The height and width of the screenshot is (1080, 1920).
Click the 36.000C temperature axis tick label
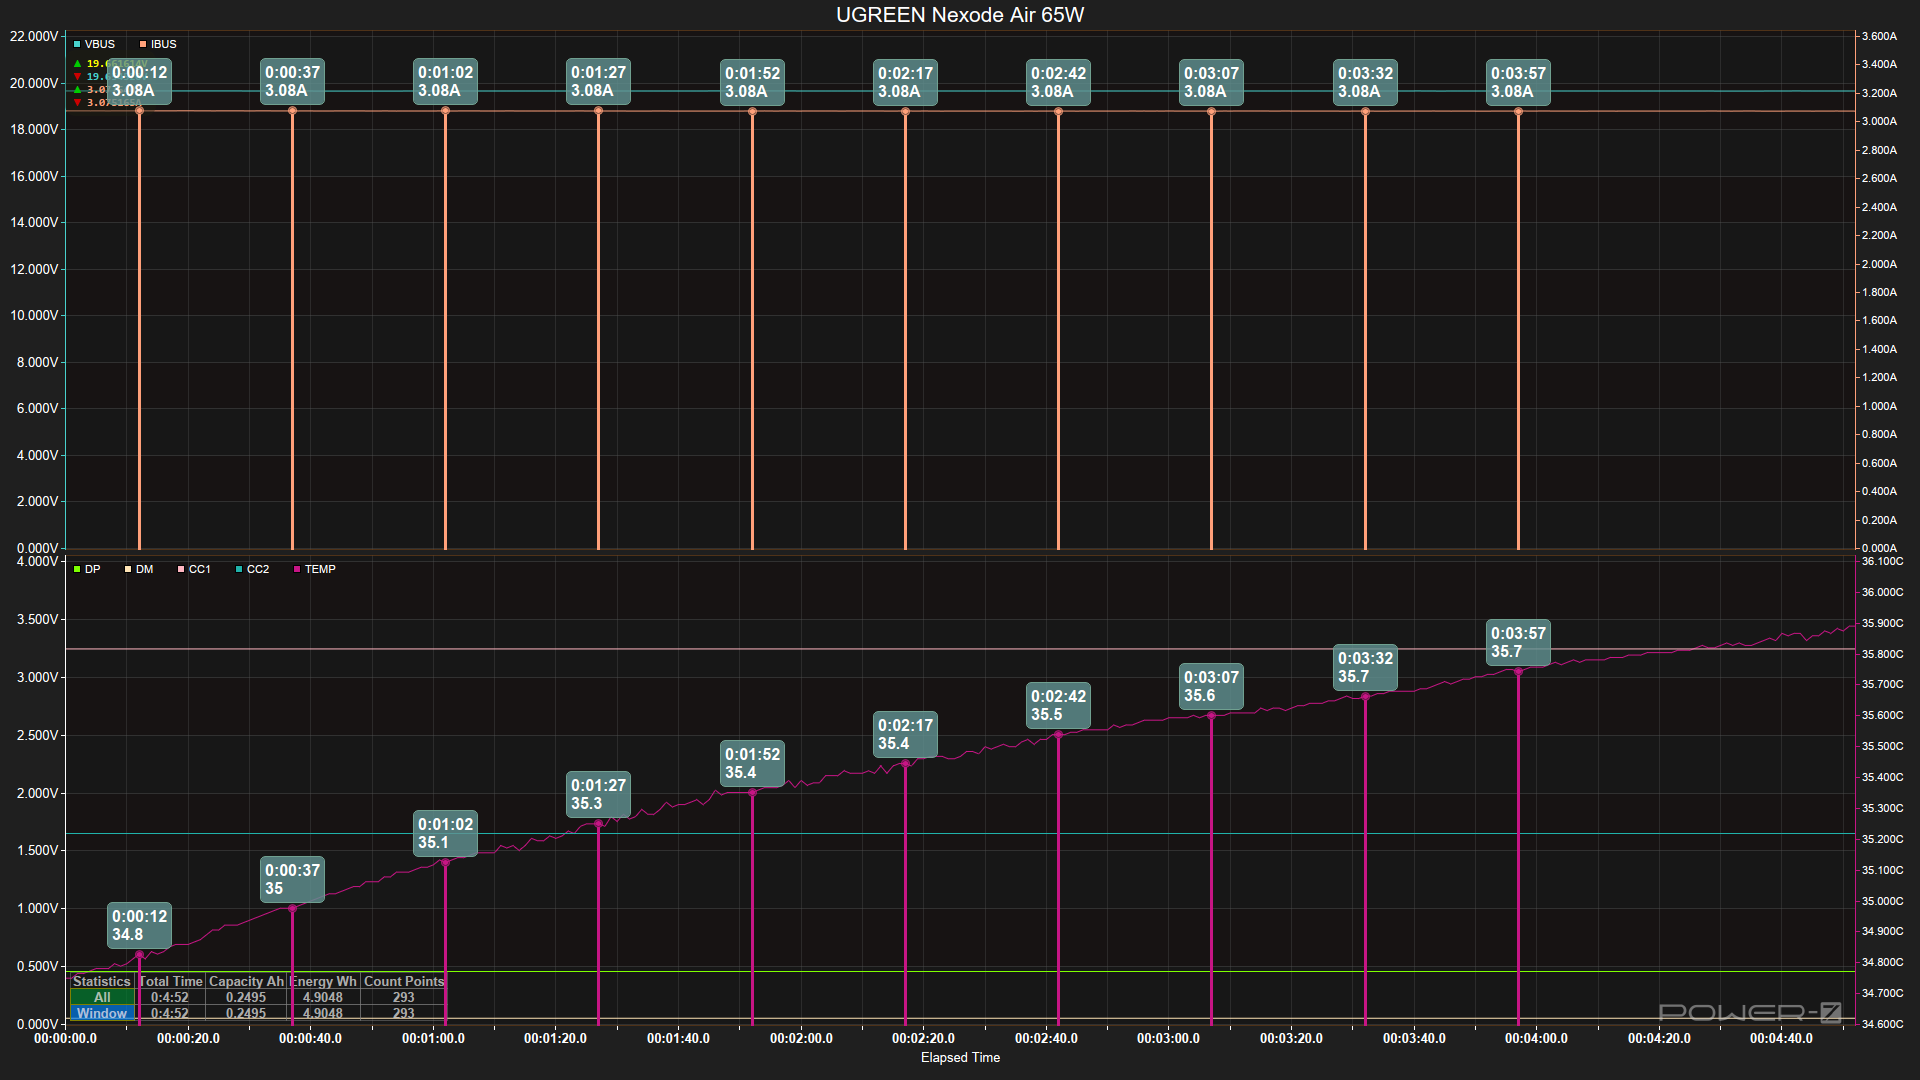(x=1882, y=592)
